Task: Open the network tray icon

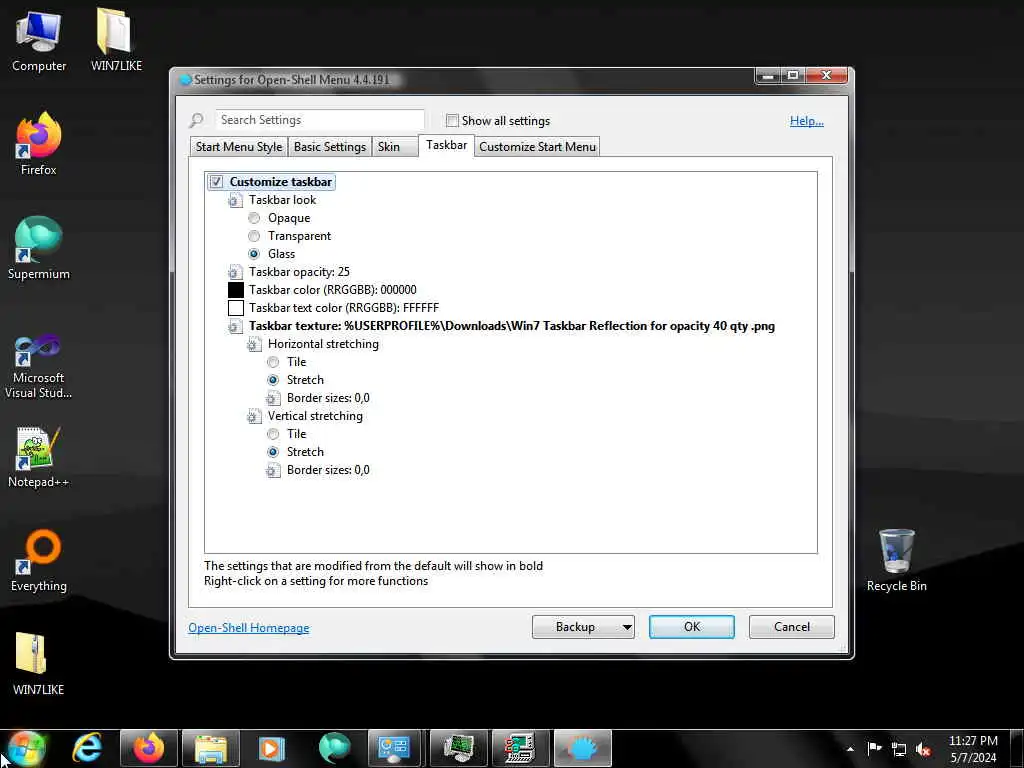Action: pyautogui.click(x=899, y=749)
